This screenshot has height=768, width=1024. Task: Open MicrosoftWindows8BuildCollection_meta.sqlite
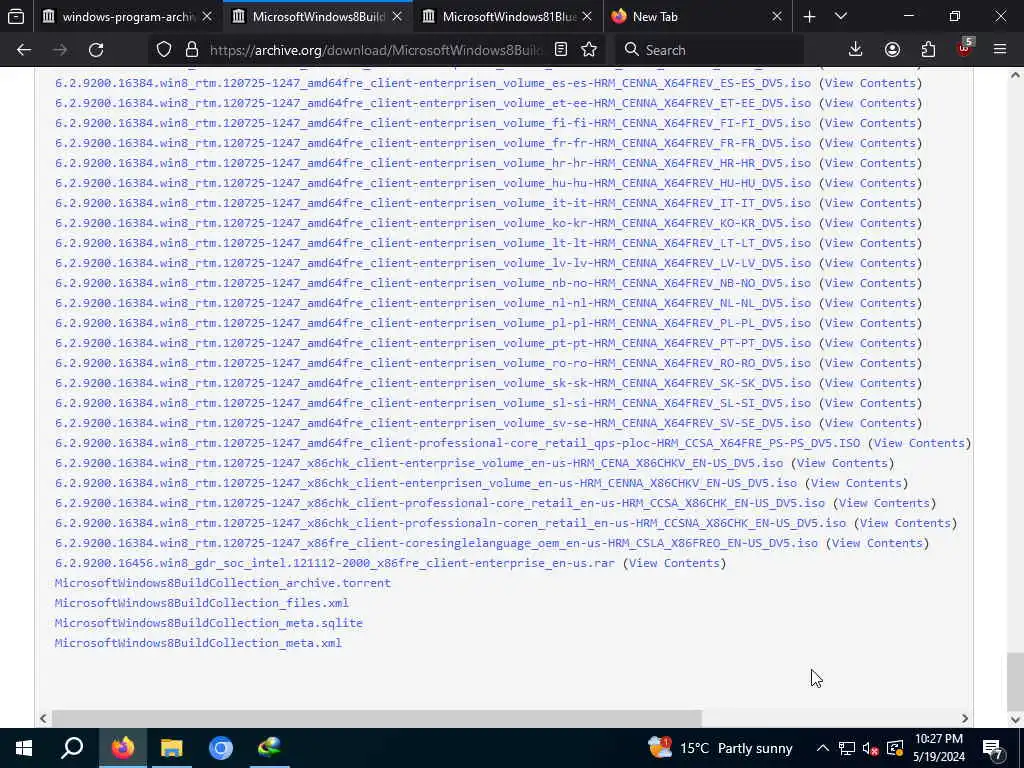(x=208, y=623)
